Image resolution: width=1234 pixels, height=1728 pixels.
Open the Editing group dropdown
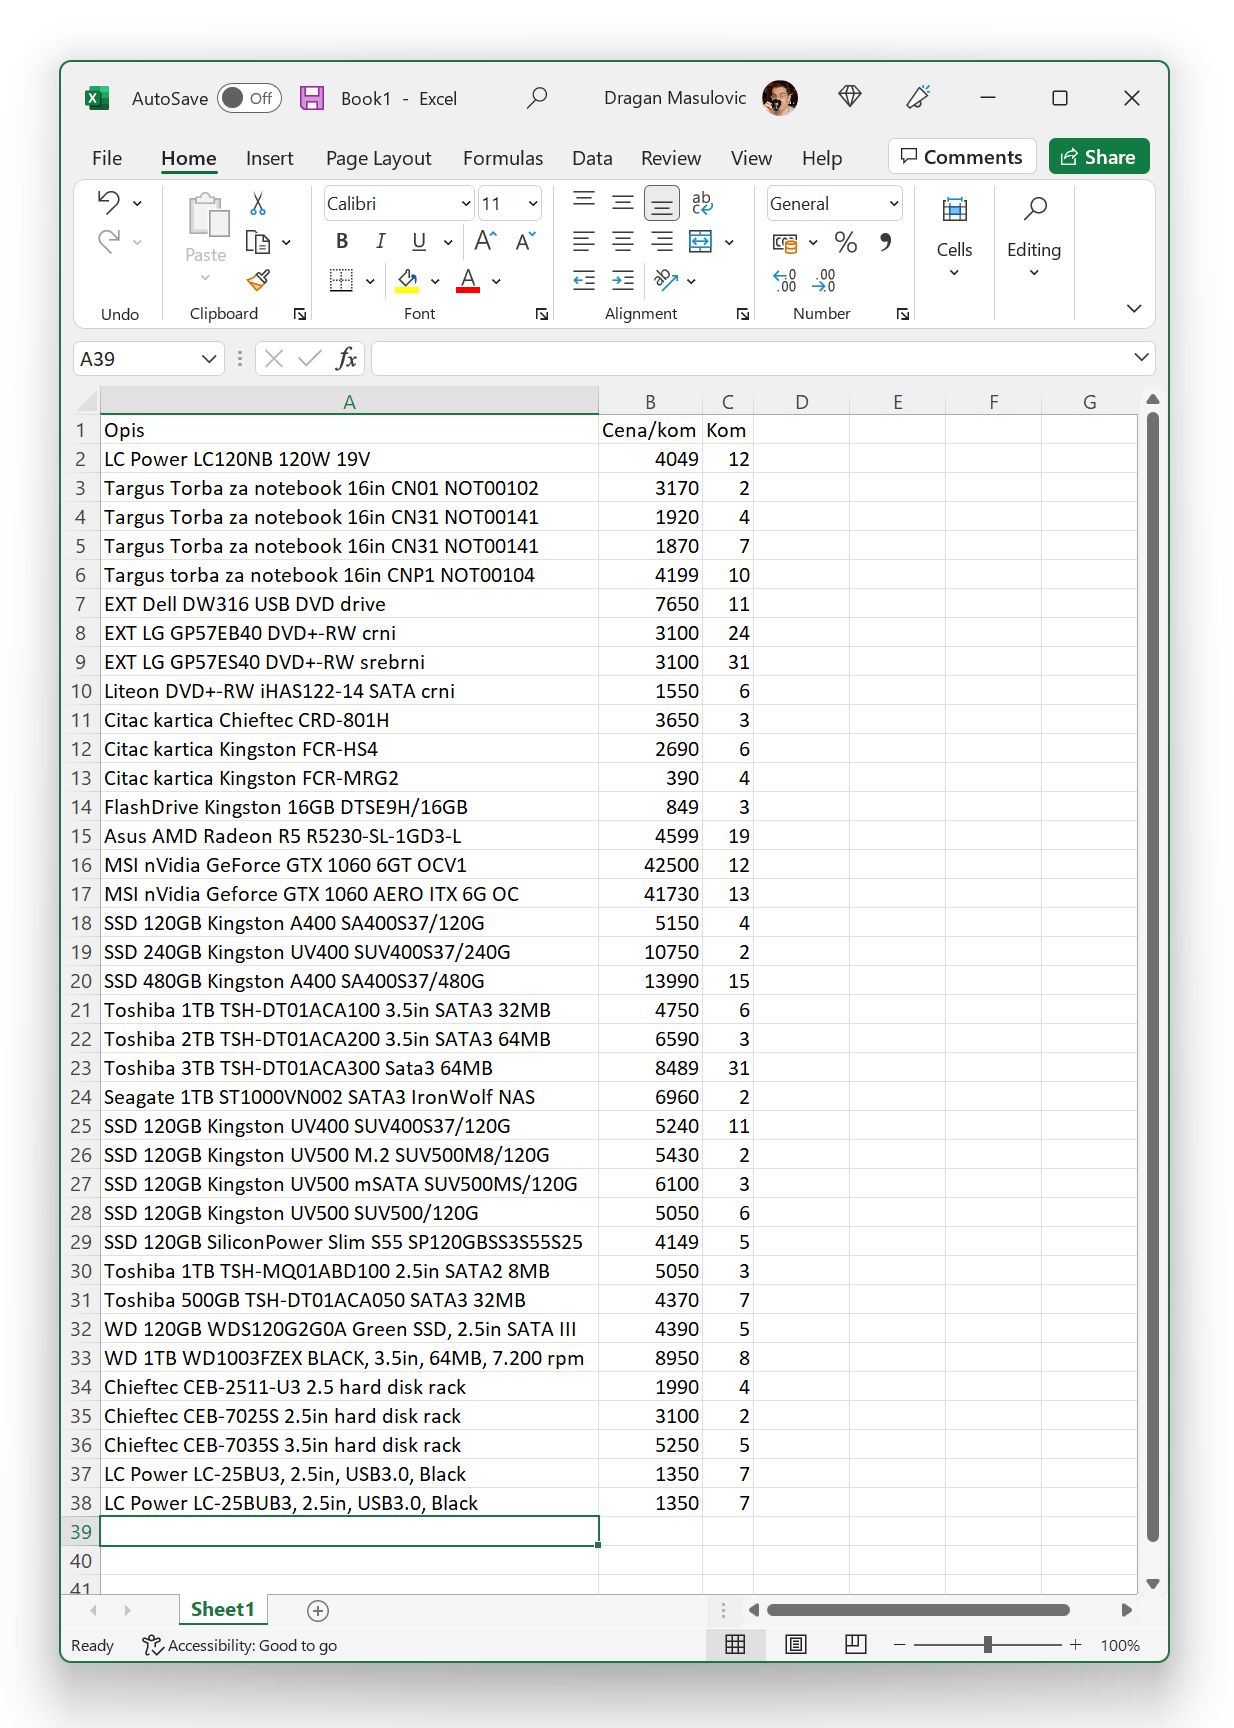[1034, 238]
